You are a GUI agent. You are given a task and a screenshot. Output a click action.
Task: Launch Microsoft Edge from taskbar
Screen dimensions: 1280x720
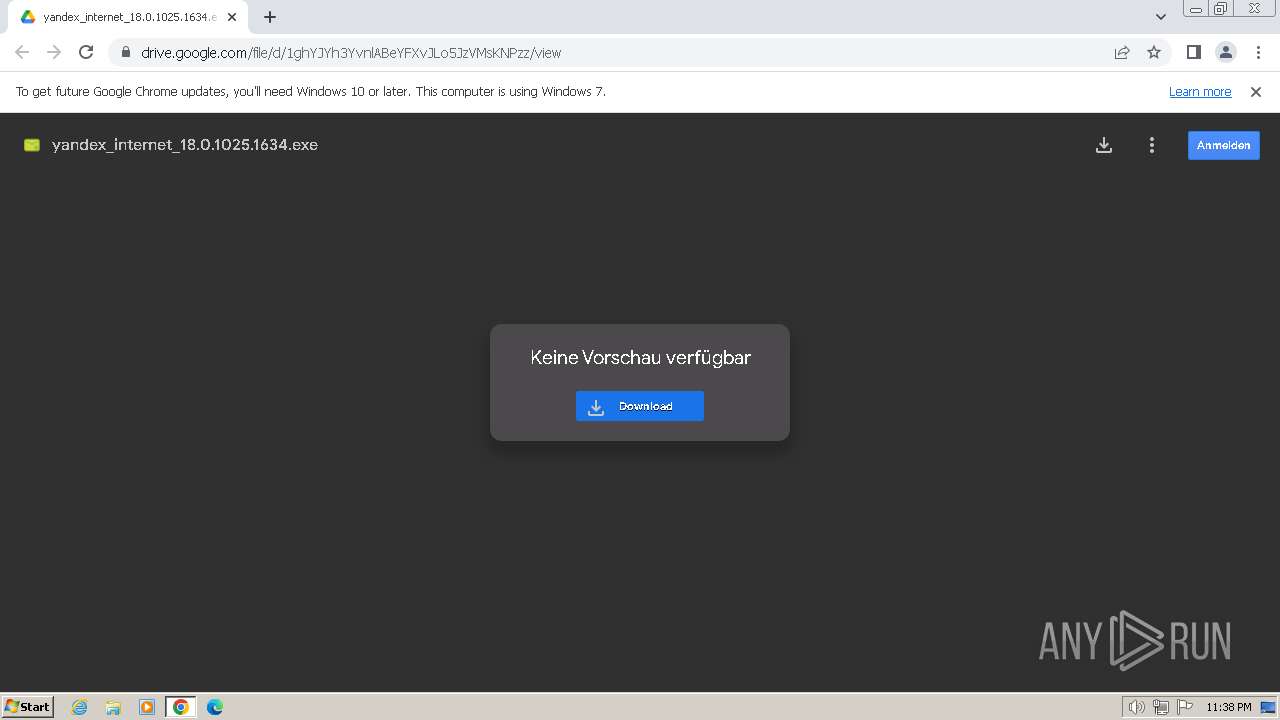[x=215, y=707]
